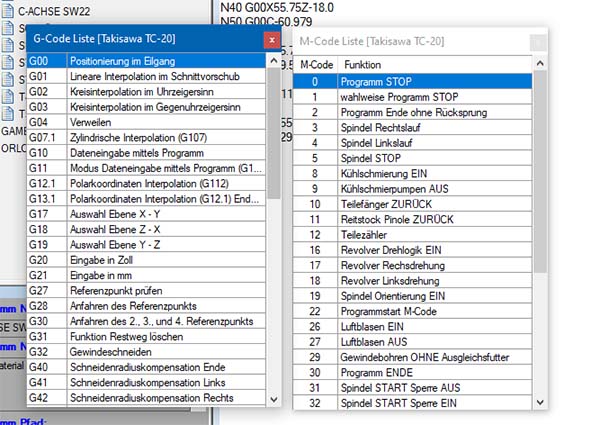
Task: Select M-Code 0 Programm STOP row
Action: tap(412, 81)
